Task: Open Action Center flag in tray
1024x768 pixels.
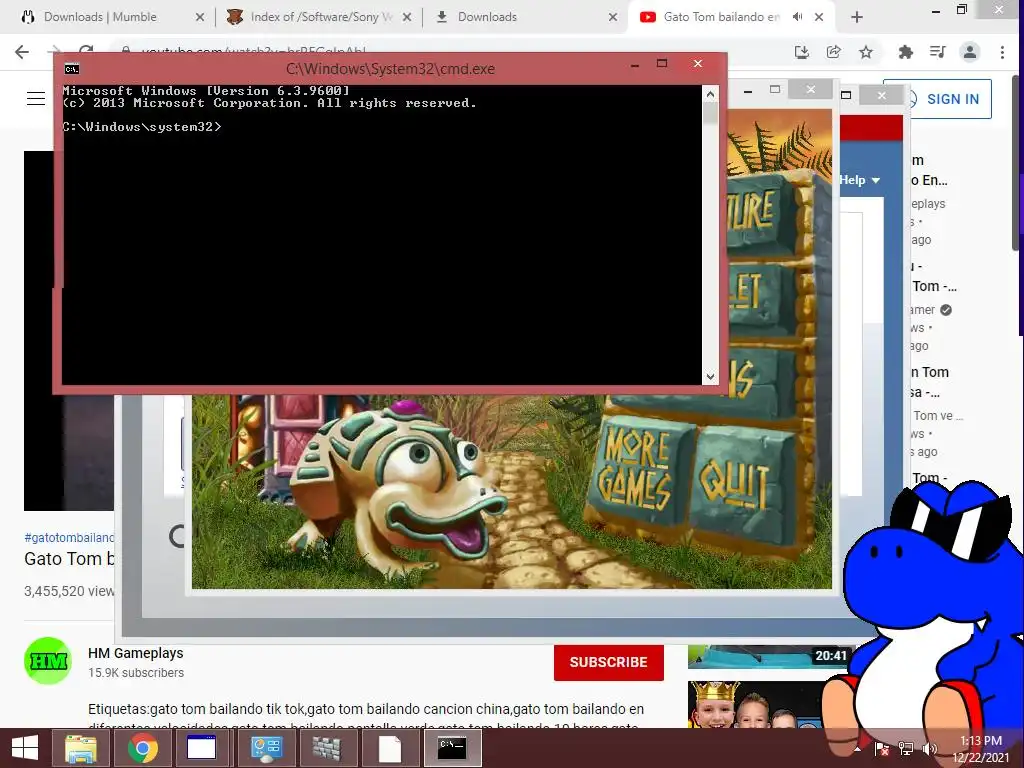Action: 881,749
